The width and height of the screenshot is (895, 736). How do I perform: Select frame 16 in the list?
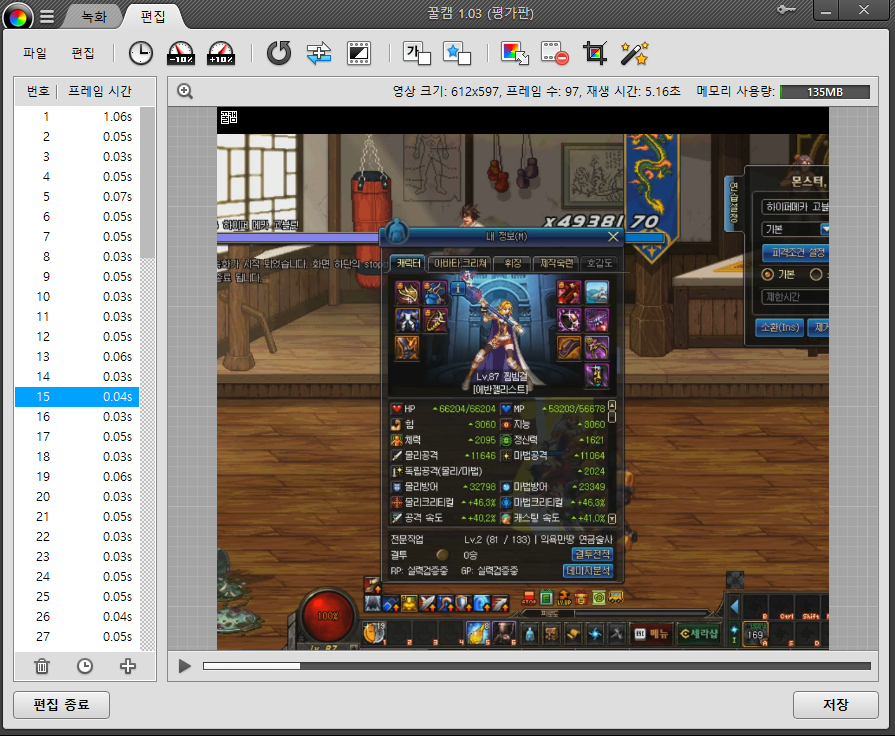[77, 416]
